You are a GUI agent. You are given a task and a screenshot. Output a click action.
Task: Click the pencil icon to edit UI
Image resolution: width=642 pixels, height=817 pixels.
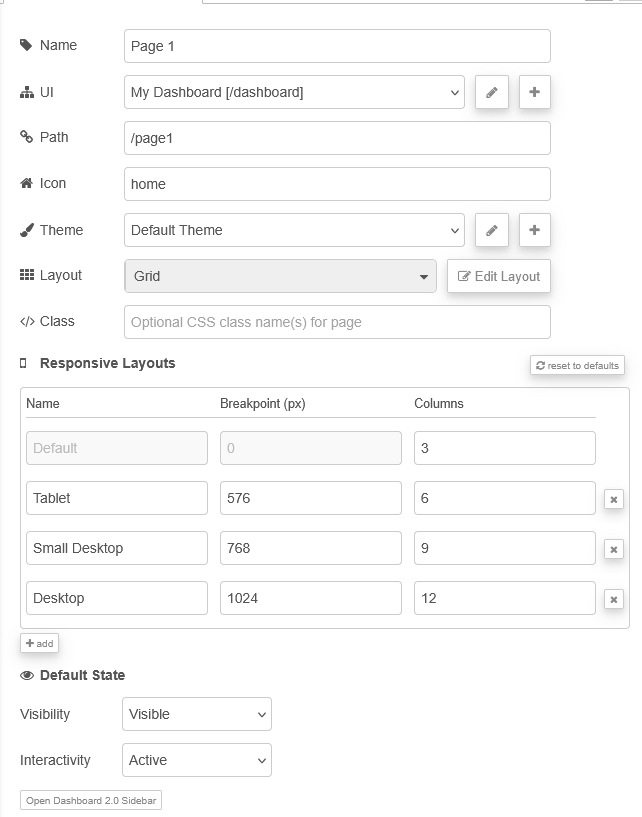(x=491, y=92)
